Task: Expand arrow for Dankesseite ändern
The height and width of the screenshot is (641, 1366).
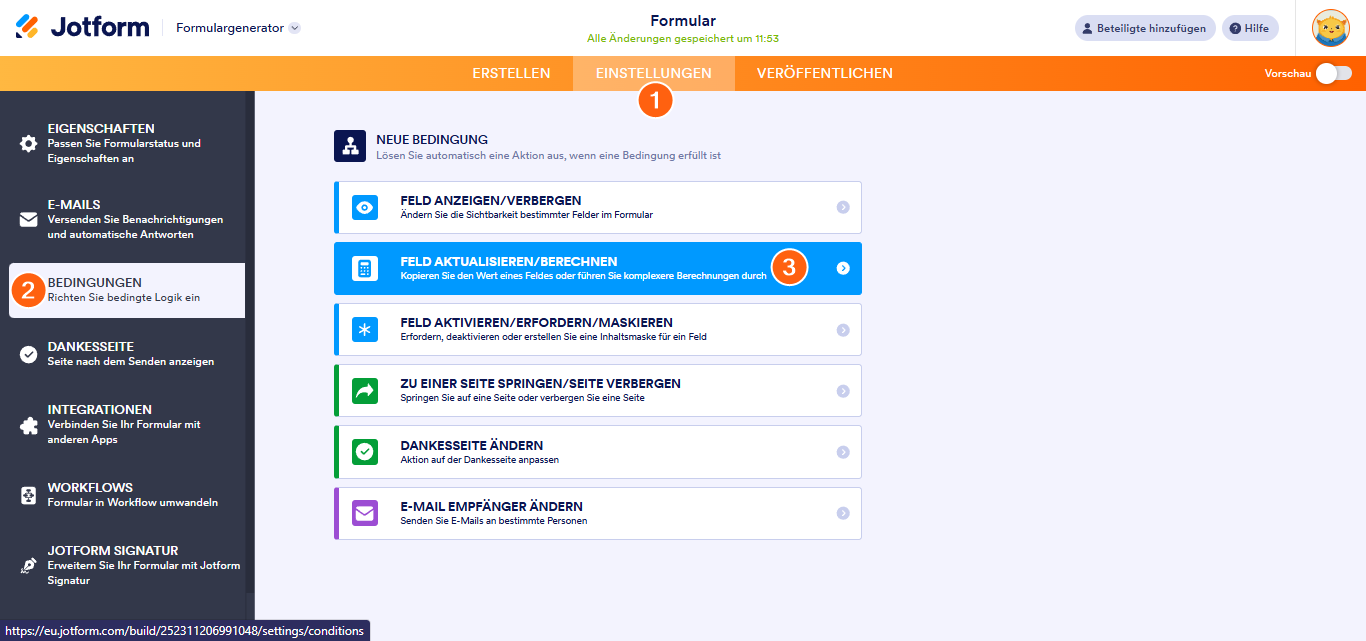Action: click(x=843, y=452)
